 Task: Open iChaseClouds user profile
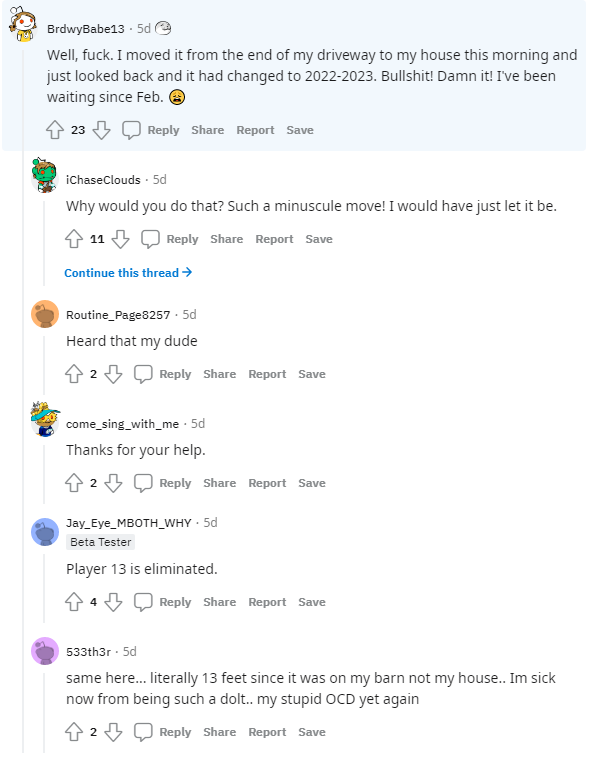point(103,180)
